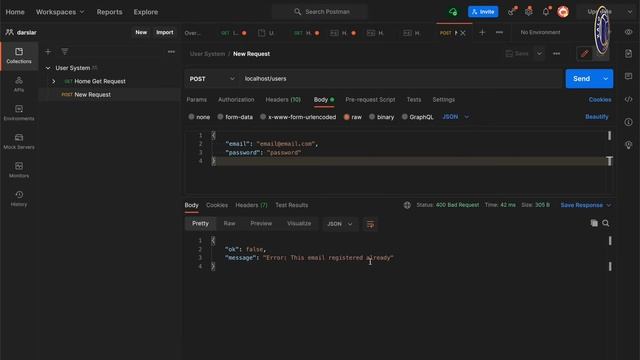Open the Send button dropdown arrow
Image resolution: width=640 pixels, height=360 pixels.
(605, 79)
